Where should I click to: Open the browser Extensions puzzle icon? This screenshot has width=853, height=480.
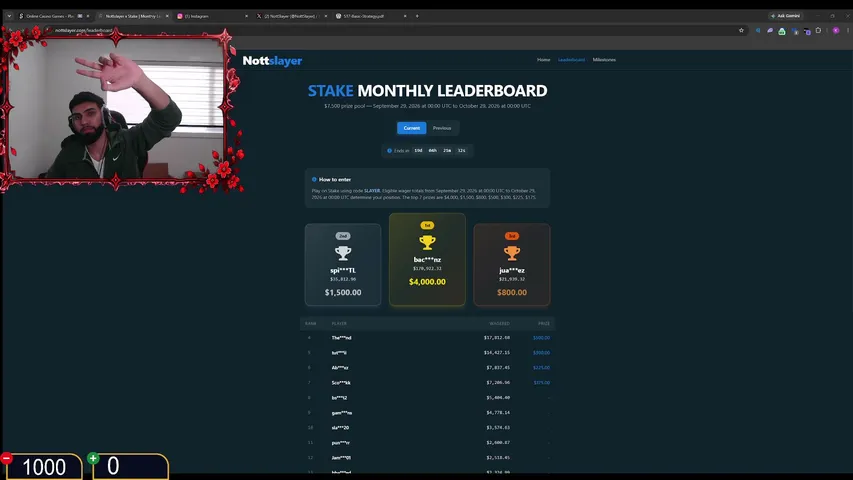(x=818, y=30)
